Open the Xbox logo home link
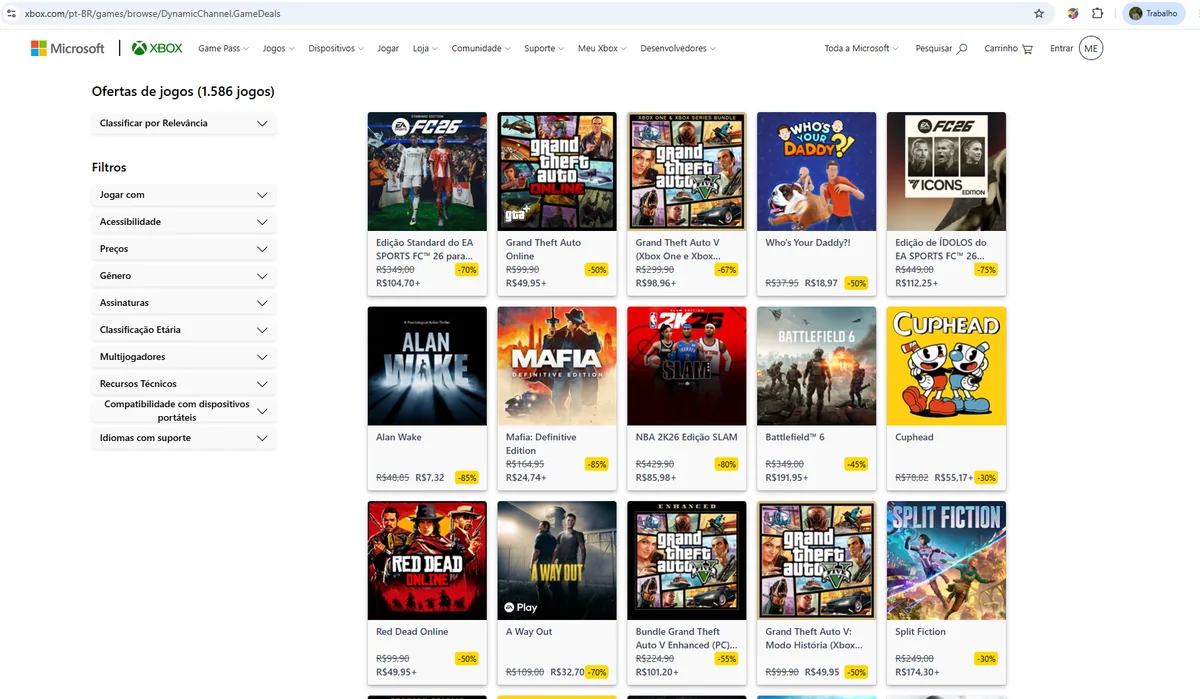 pyautogui.click(x=157, y=48)
